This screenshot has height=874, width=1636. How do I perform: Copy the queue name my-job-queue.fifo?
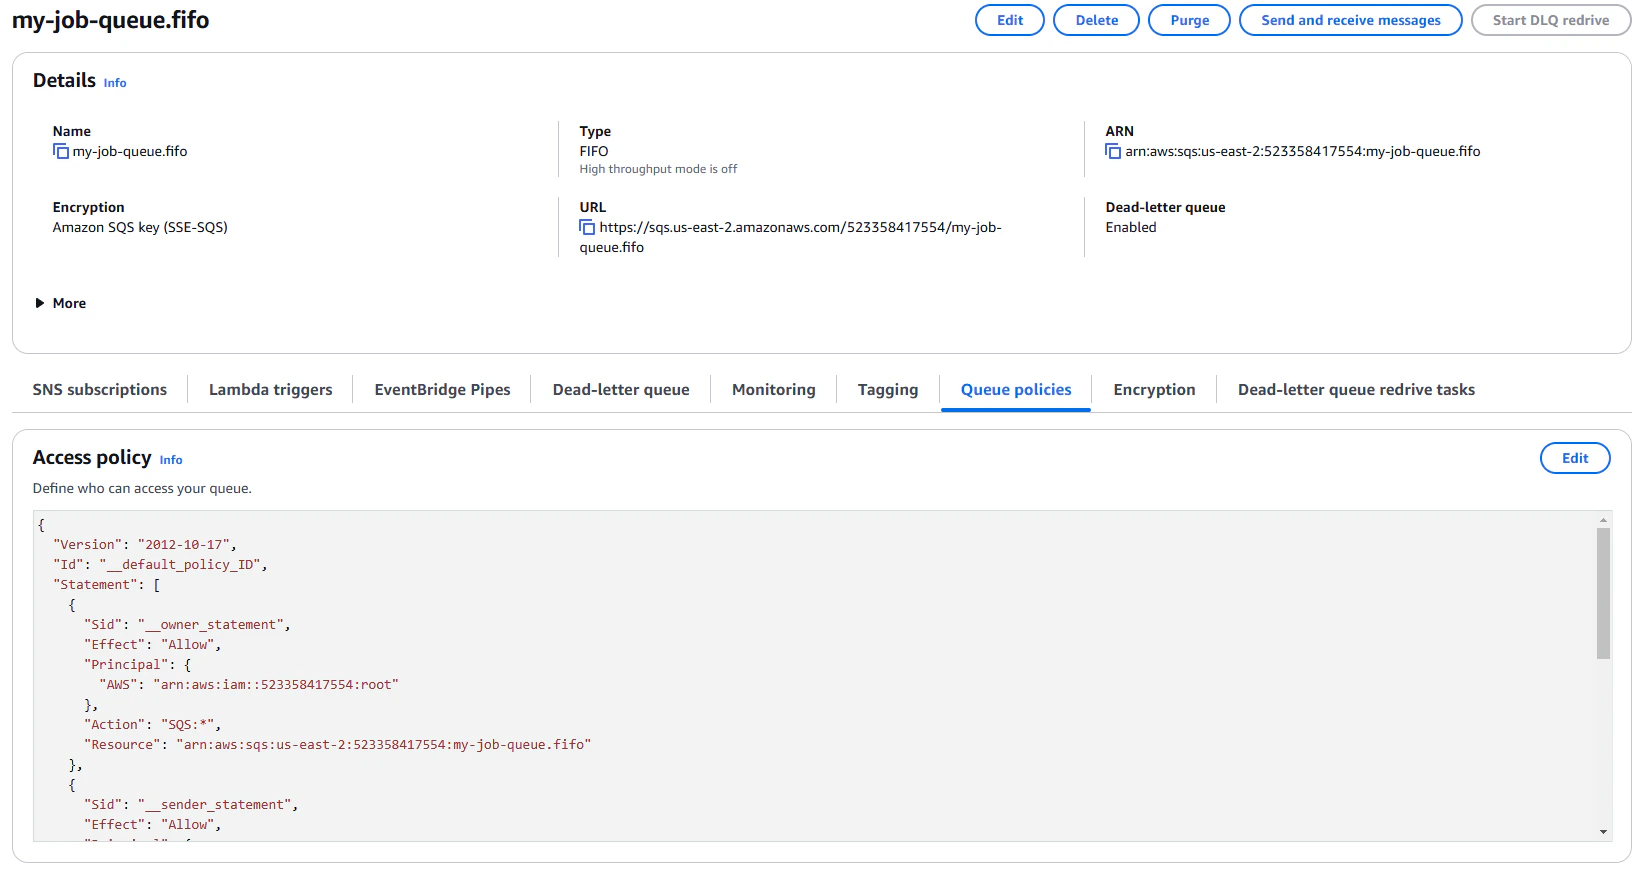pos(61,152)
